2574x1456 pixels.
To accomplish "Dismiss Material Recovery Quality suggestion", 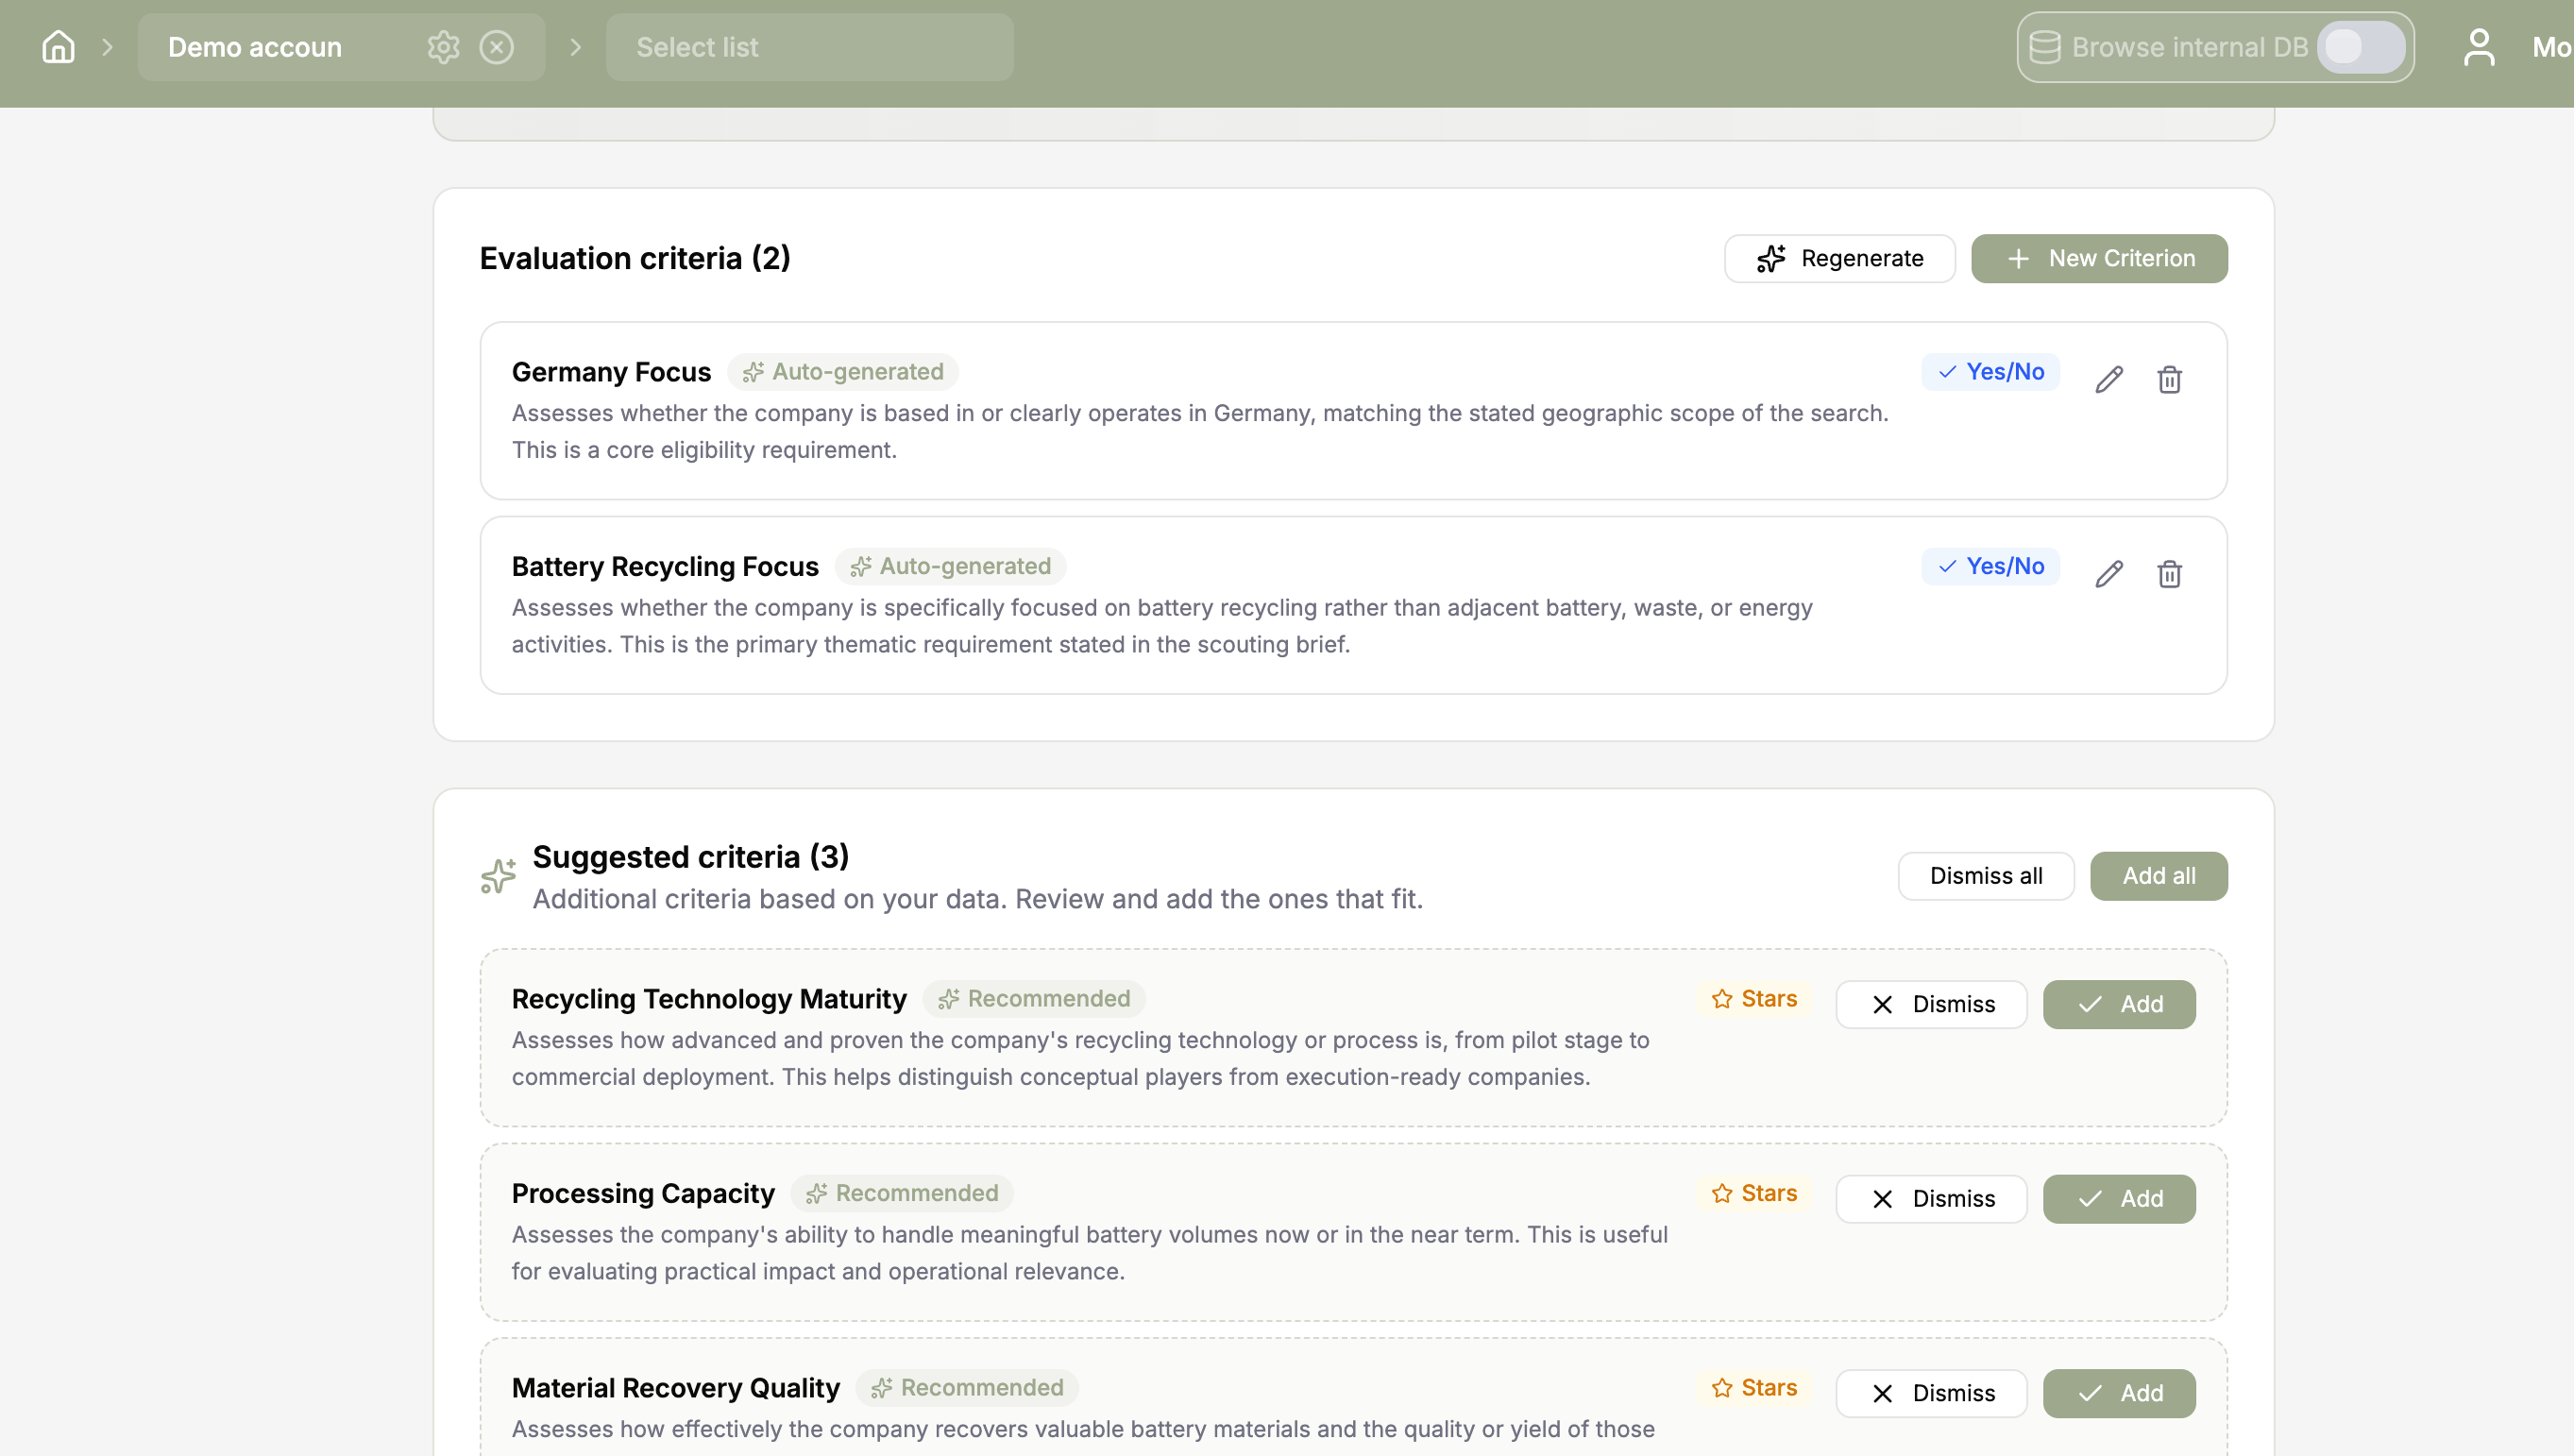I will point(1931,1393).
